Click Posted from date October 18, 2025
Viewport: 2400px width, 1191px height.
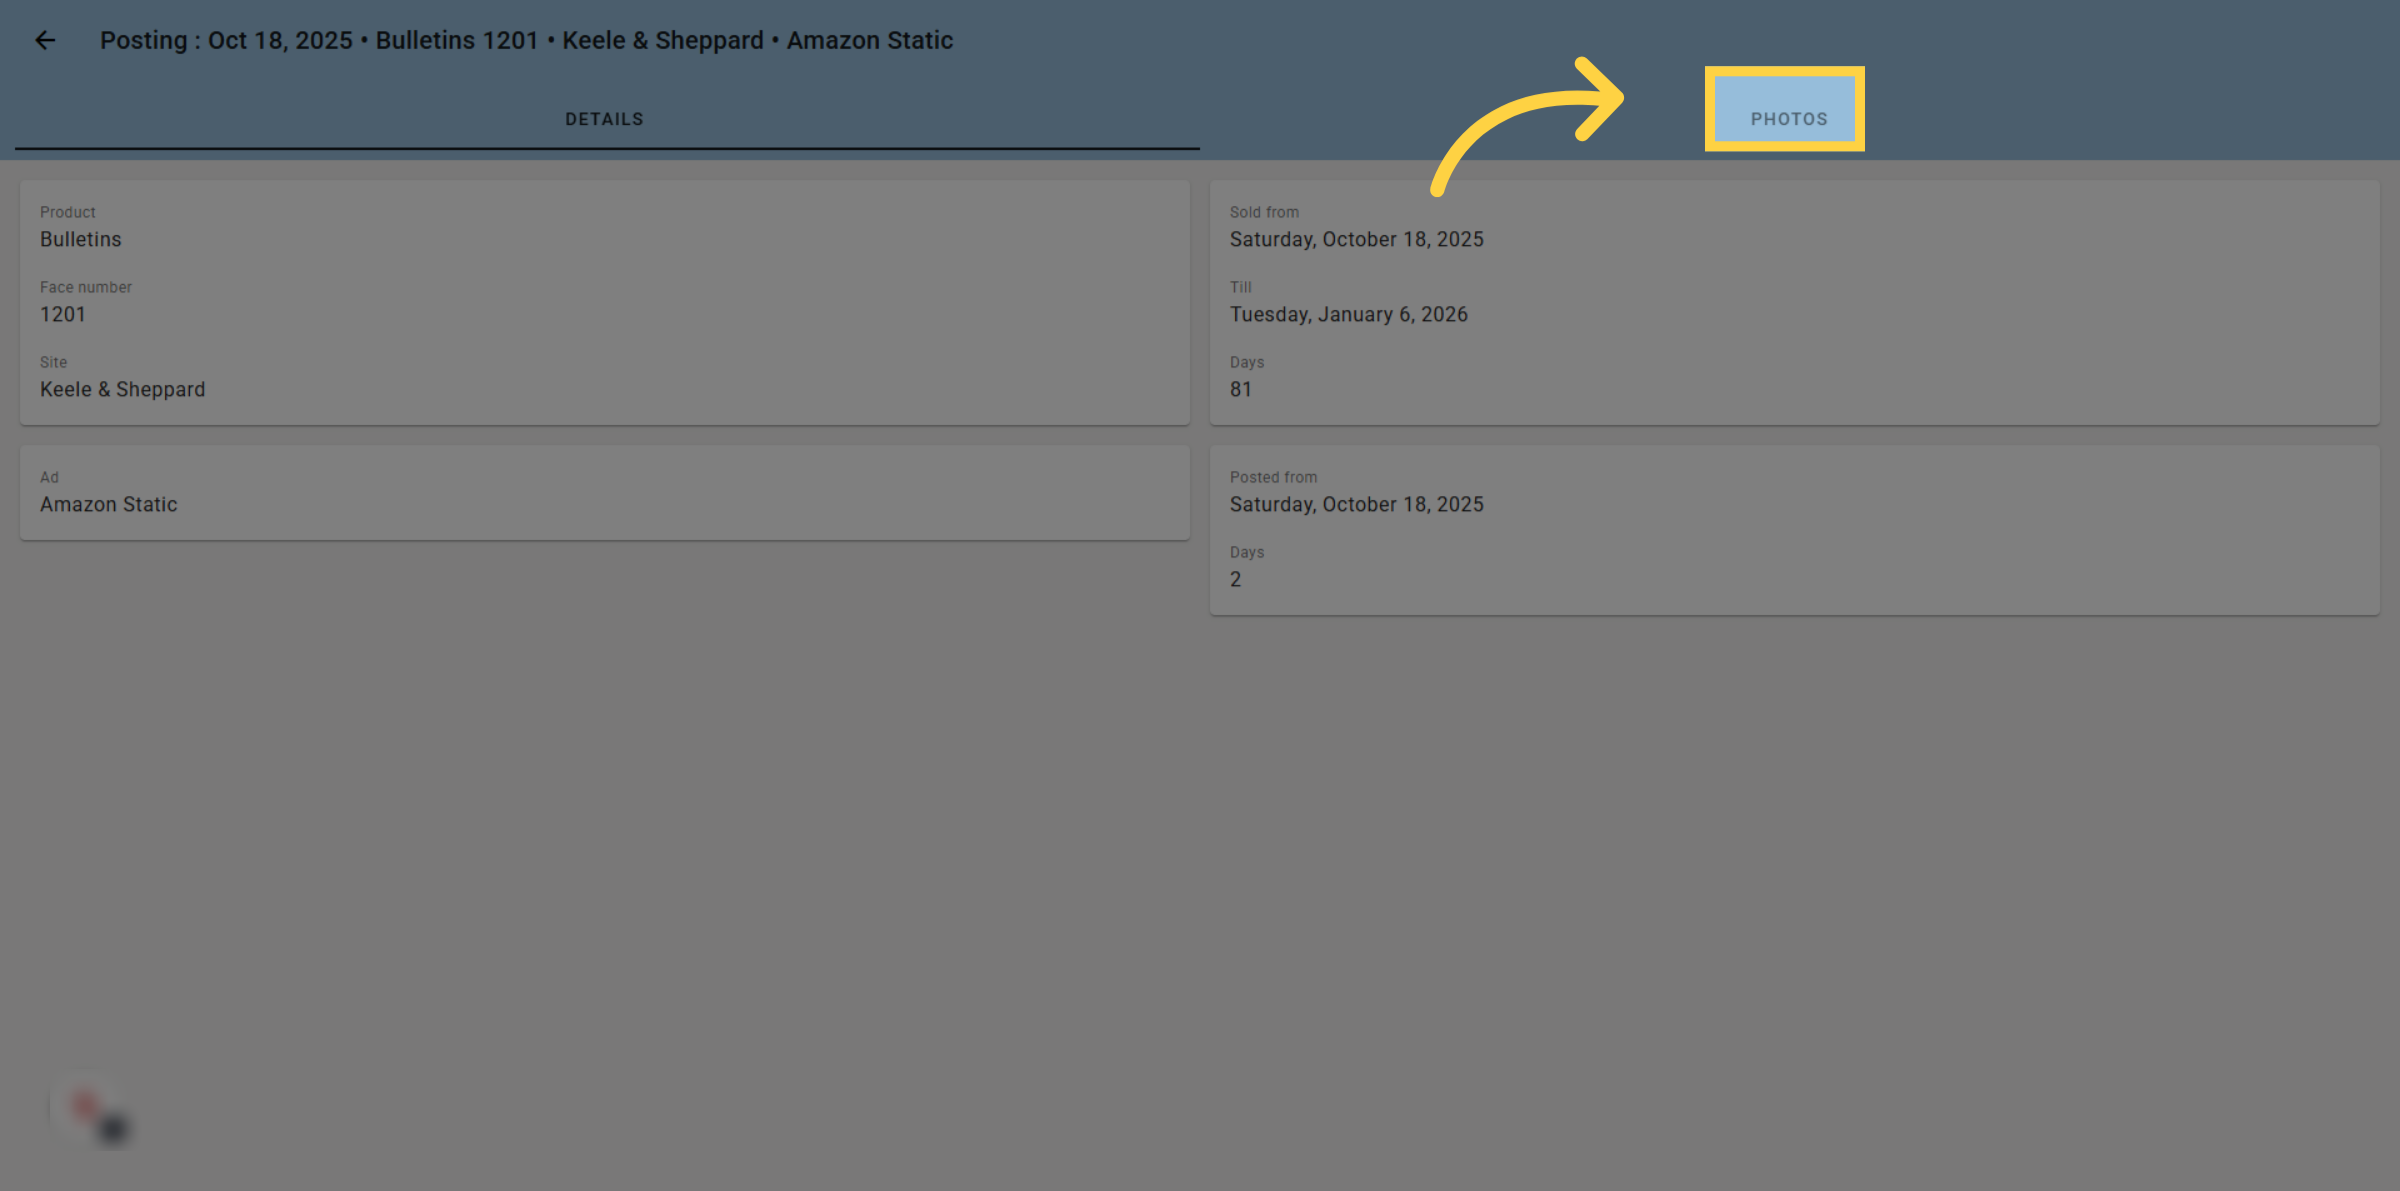pos(1357,504)
